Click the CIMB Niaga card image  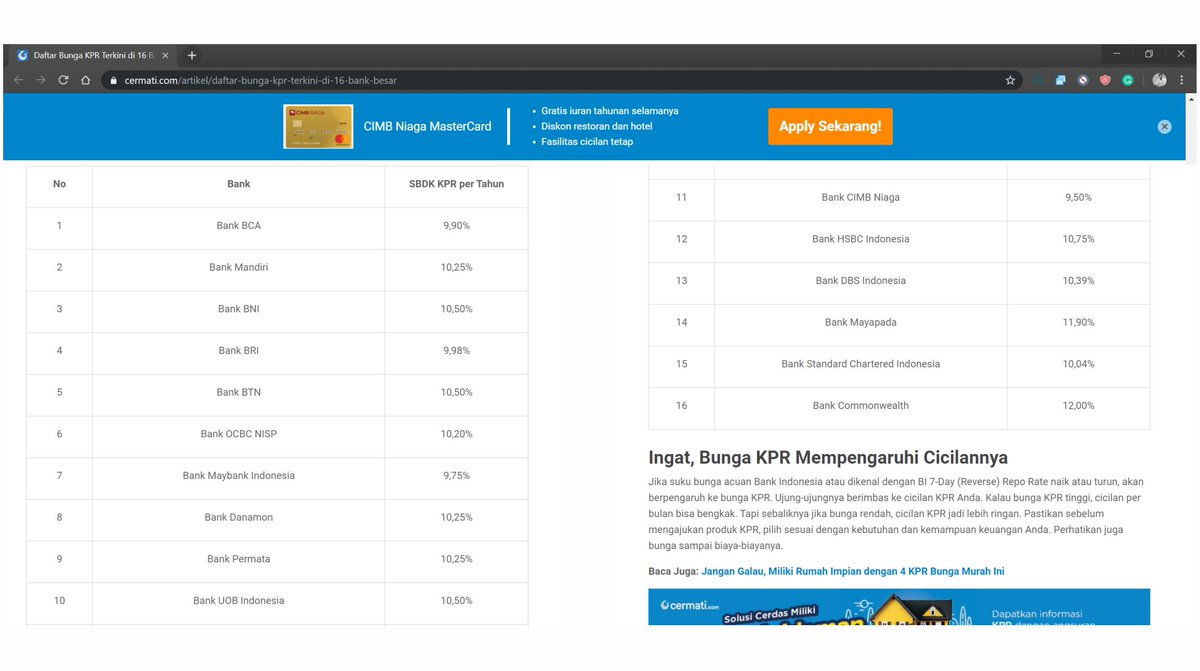click(x=318, y=127)
